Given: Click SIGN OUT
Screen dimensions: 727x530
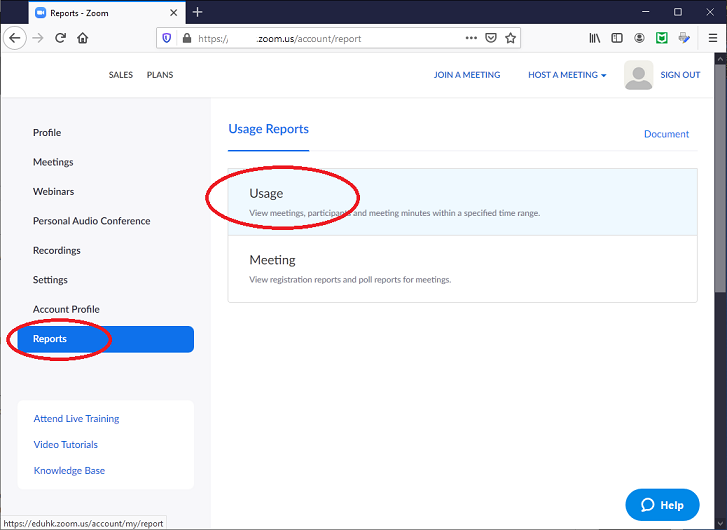Looking at the screenshot, I should tap(680, 75).
